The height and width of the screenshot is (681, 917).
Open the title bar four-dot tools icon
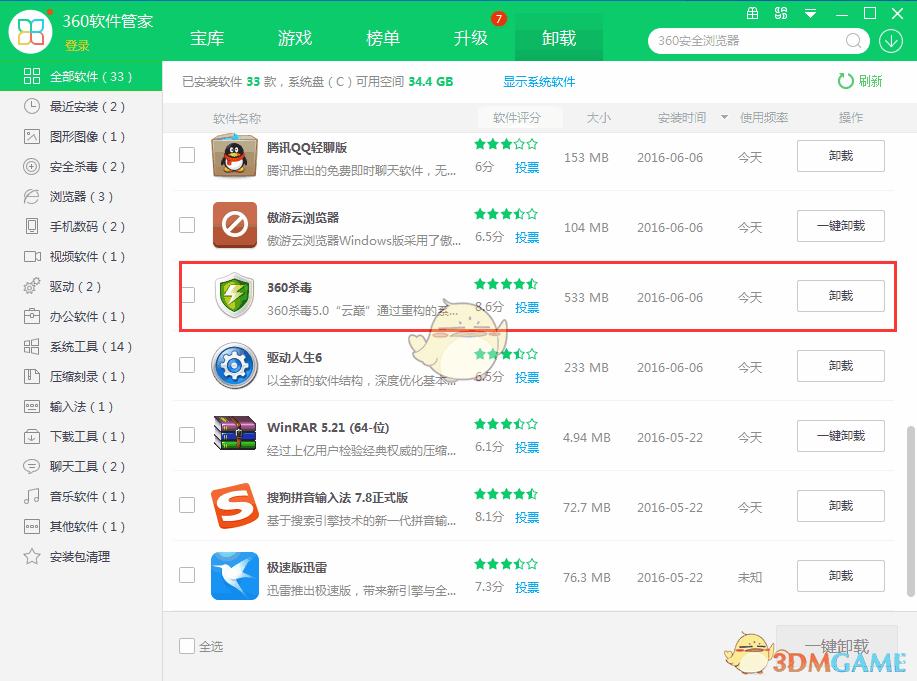click(x=781, y=13)
